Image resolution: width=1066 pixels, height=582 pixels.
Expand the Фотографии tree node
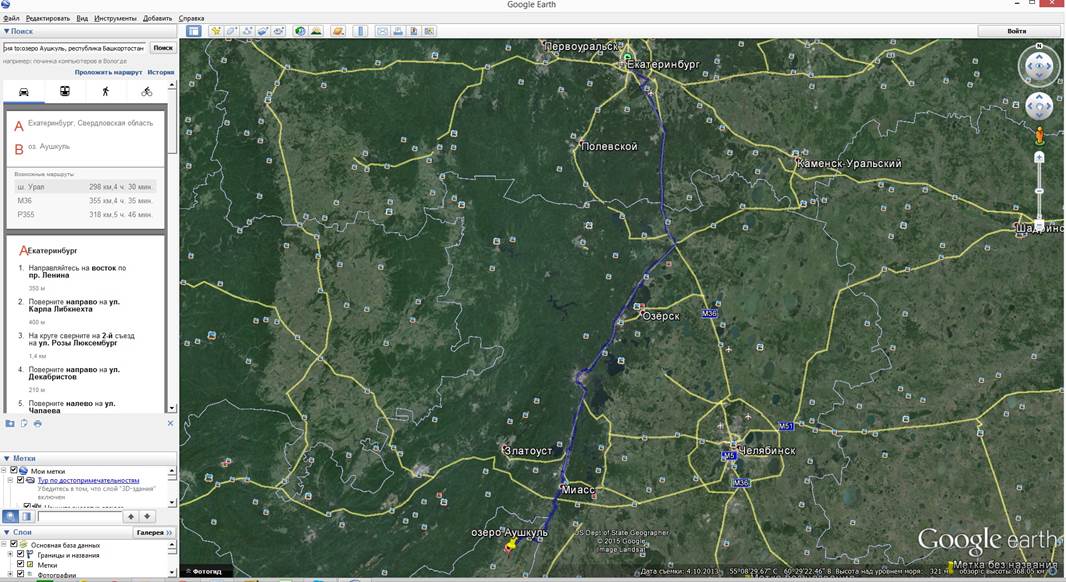pos(11,575)
